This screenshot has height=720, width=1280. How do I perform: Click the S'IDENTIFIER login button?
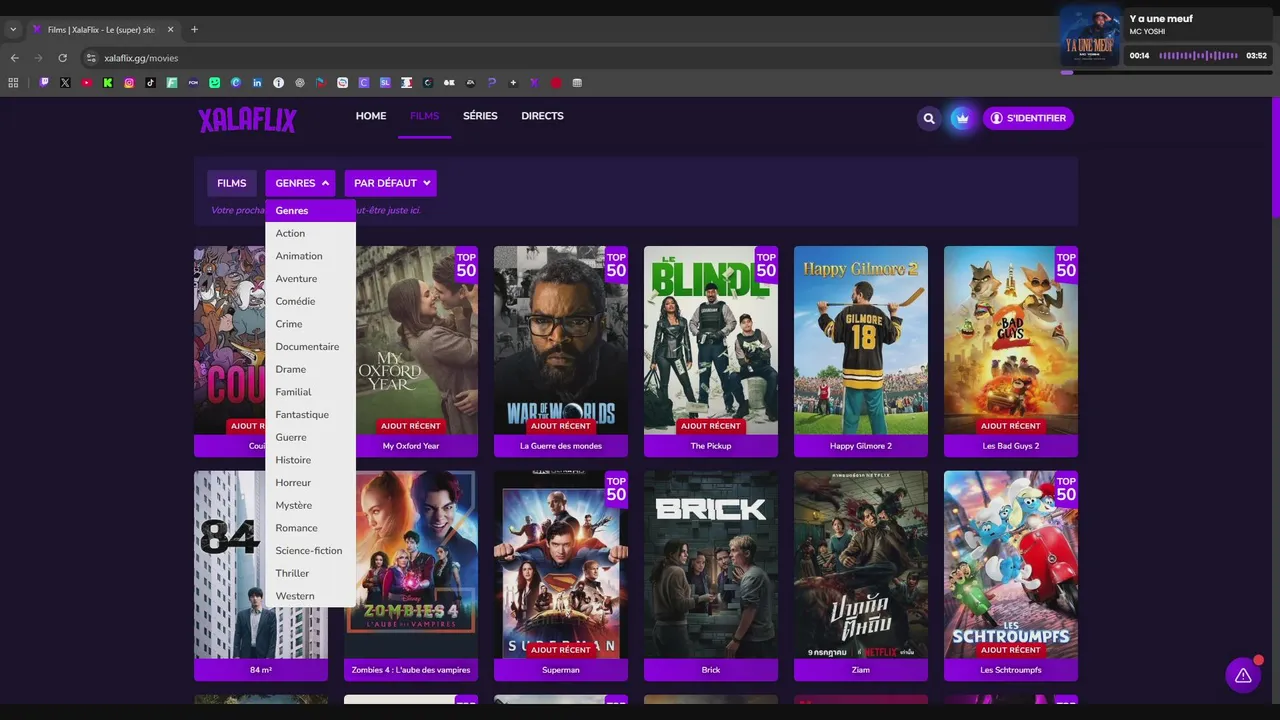(x=1028, y=118)
